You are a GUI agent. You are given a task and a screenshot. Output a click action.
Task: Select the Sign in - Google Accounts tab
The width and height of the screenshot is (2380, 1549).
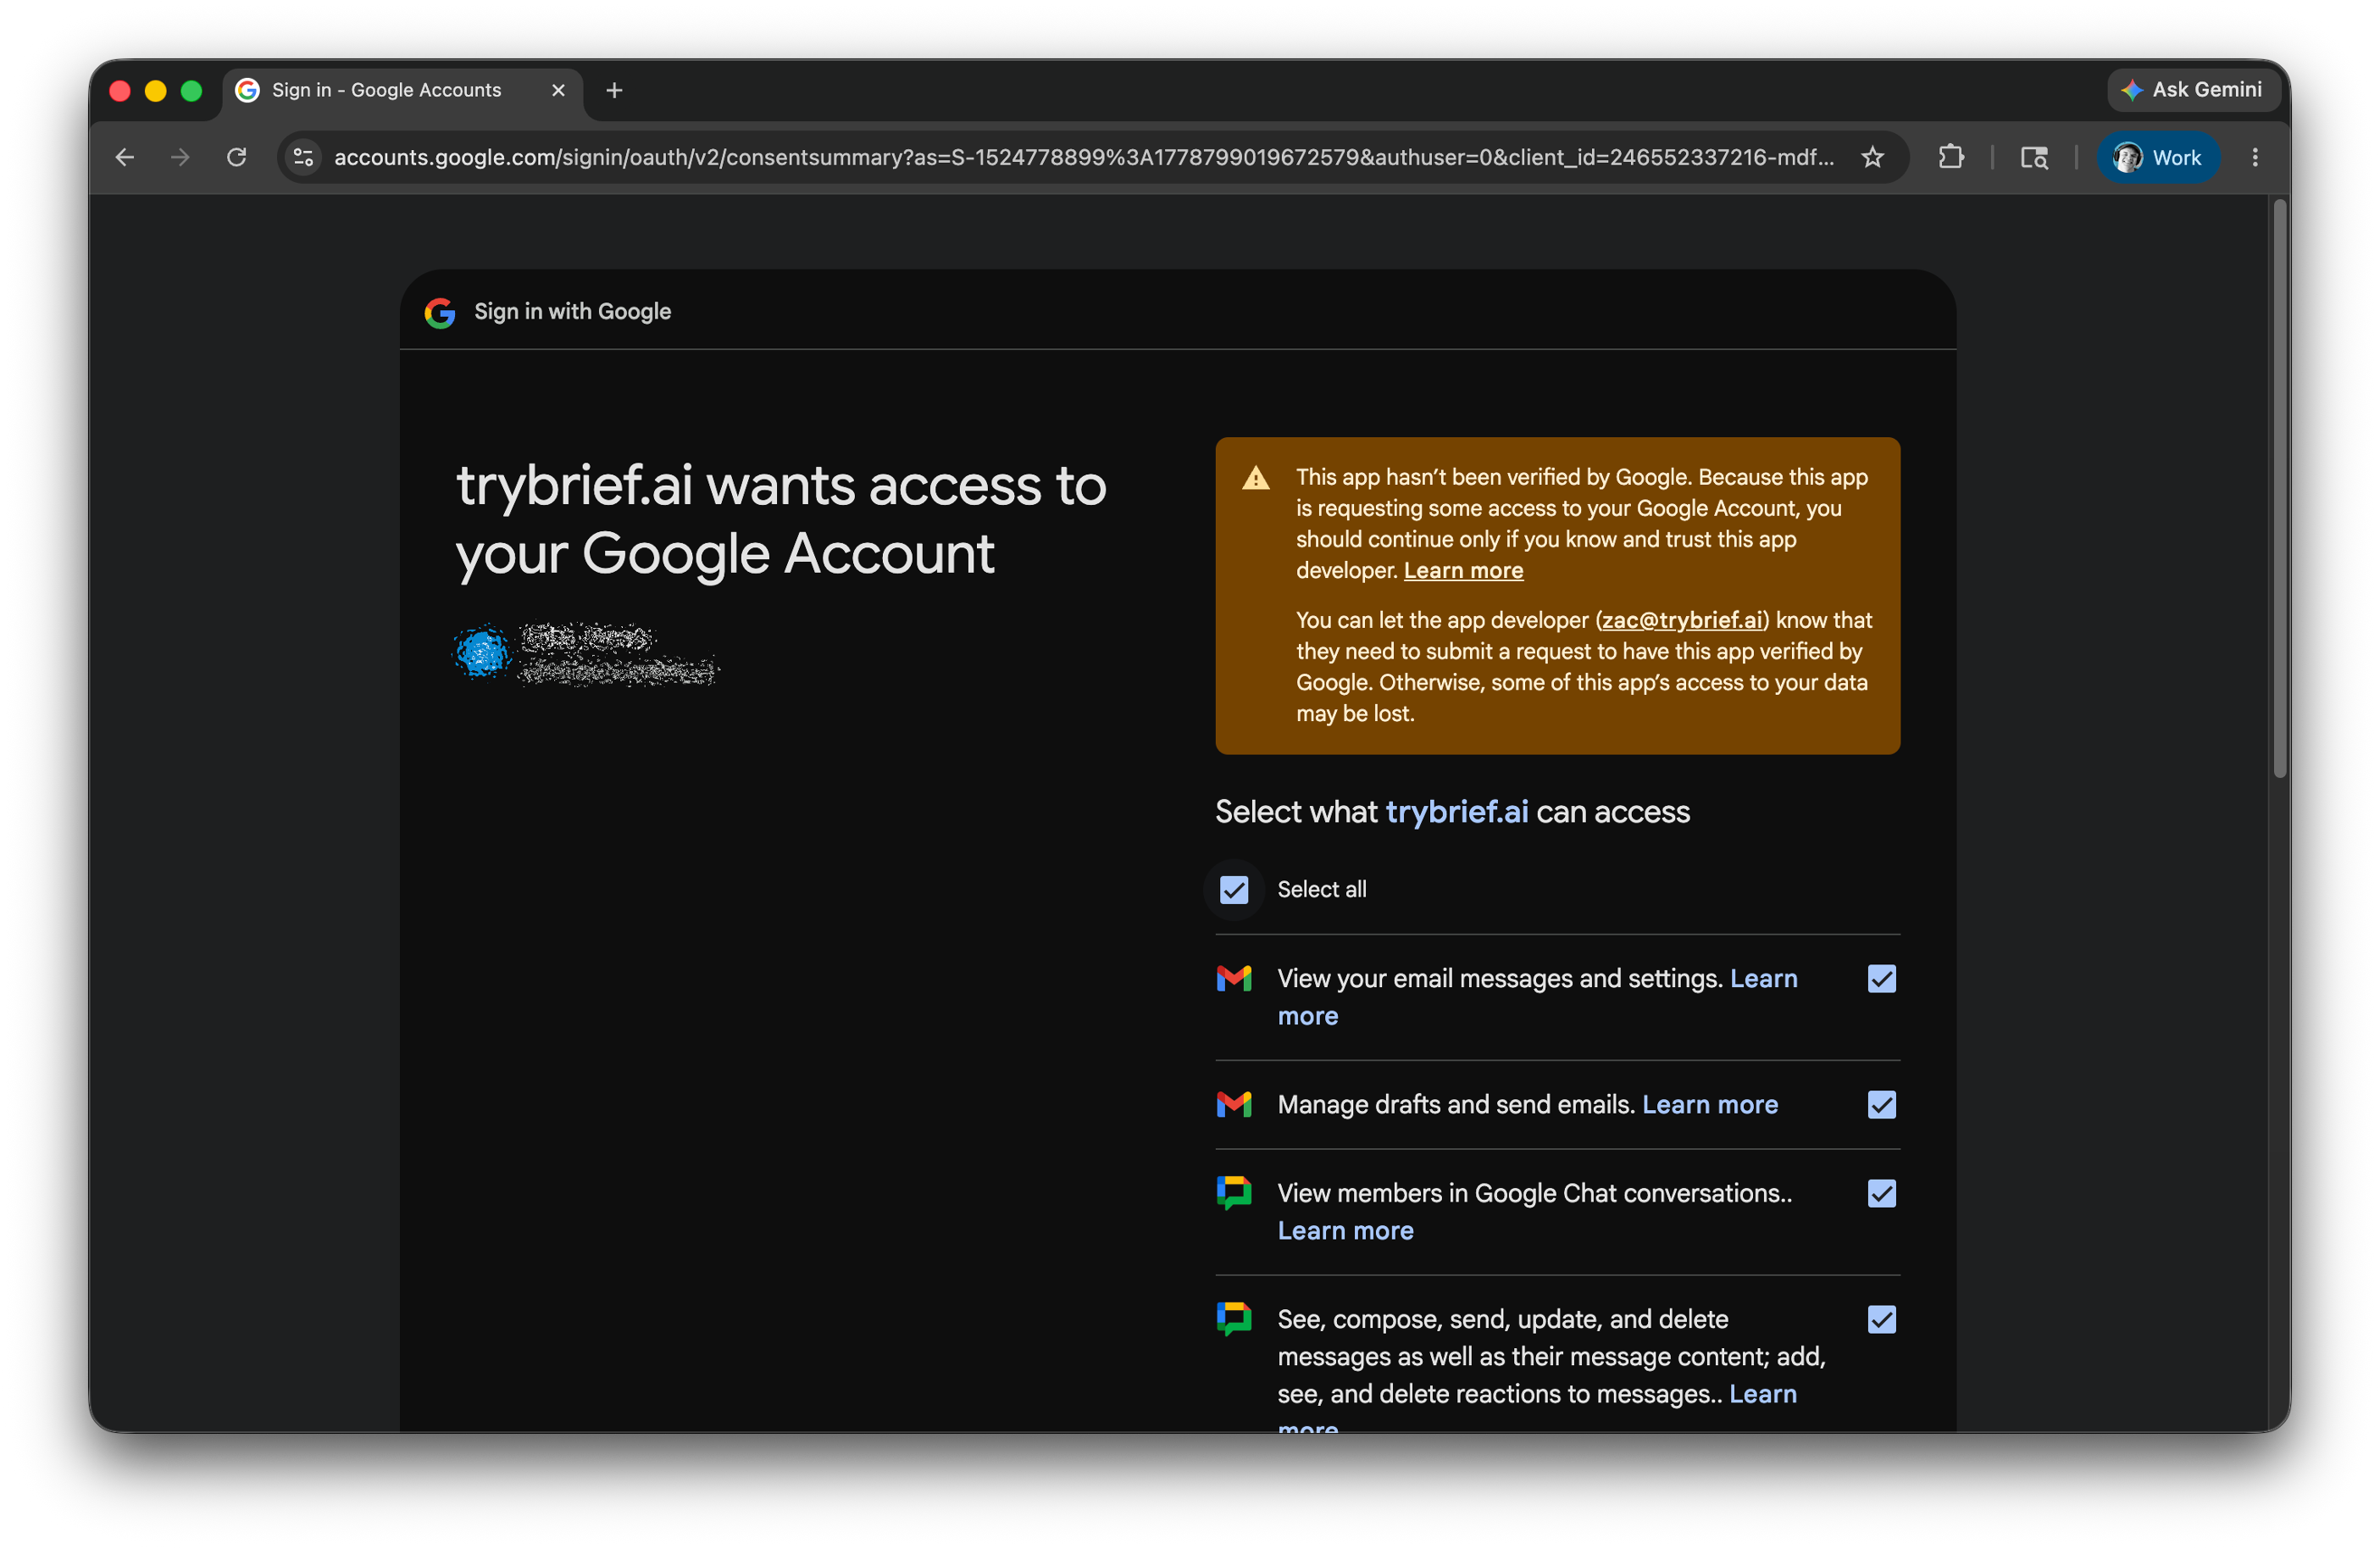[x=402, y=90]
